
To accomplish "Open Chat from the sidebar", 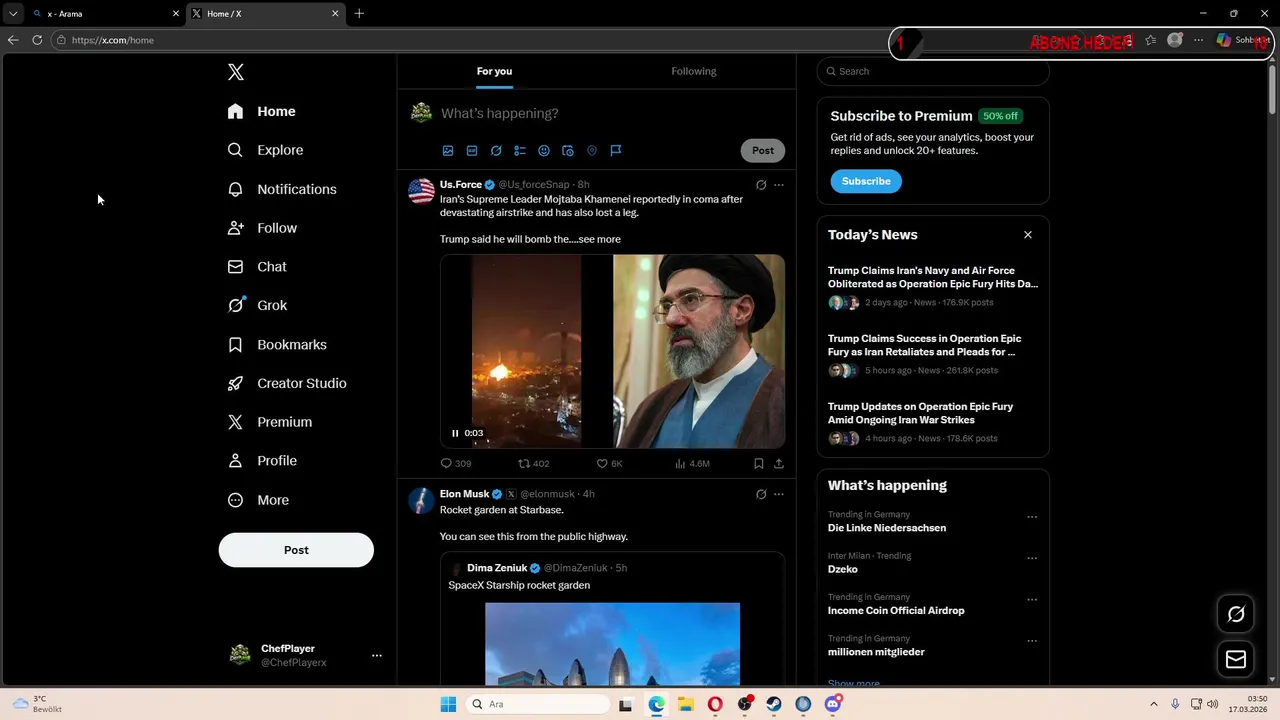I will (258, 267).
